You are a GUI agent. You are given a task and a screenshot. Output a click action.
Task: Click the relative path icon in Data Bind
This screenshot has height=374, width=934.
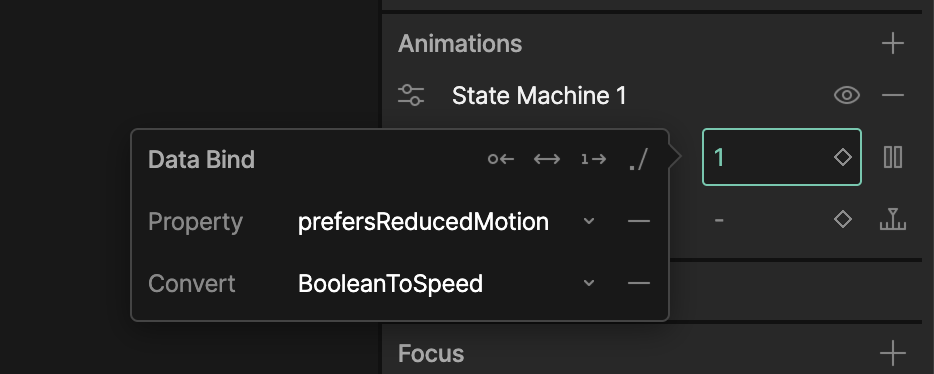638,160
